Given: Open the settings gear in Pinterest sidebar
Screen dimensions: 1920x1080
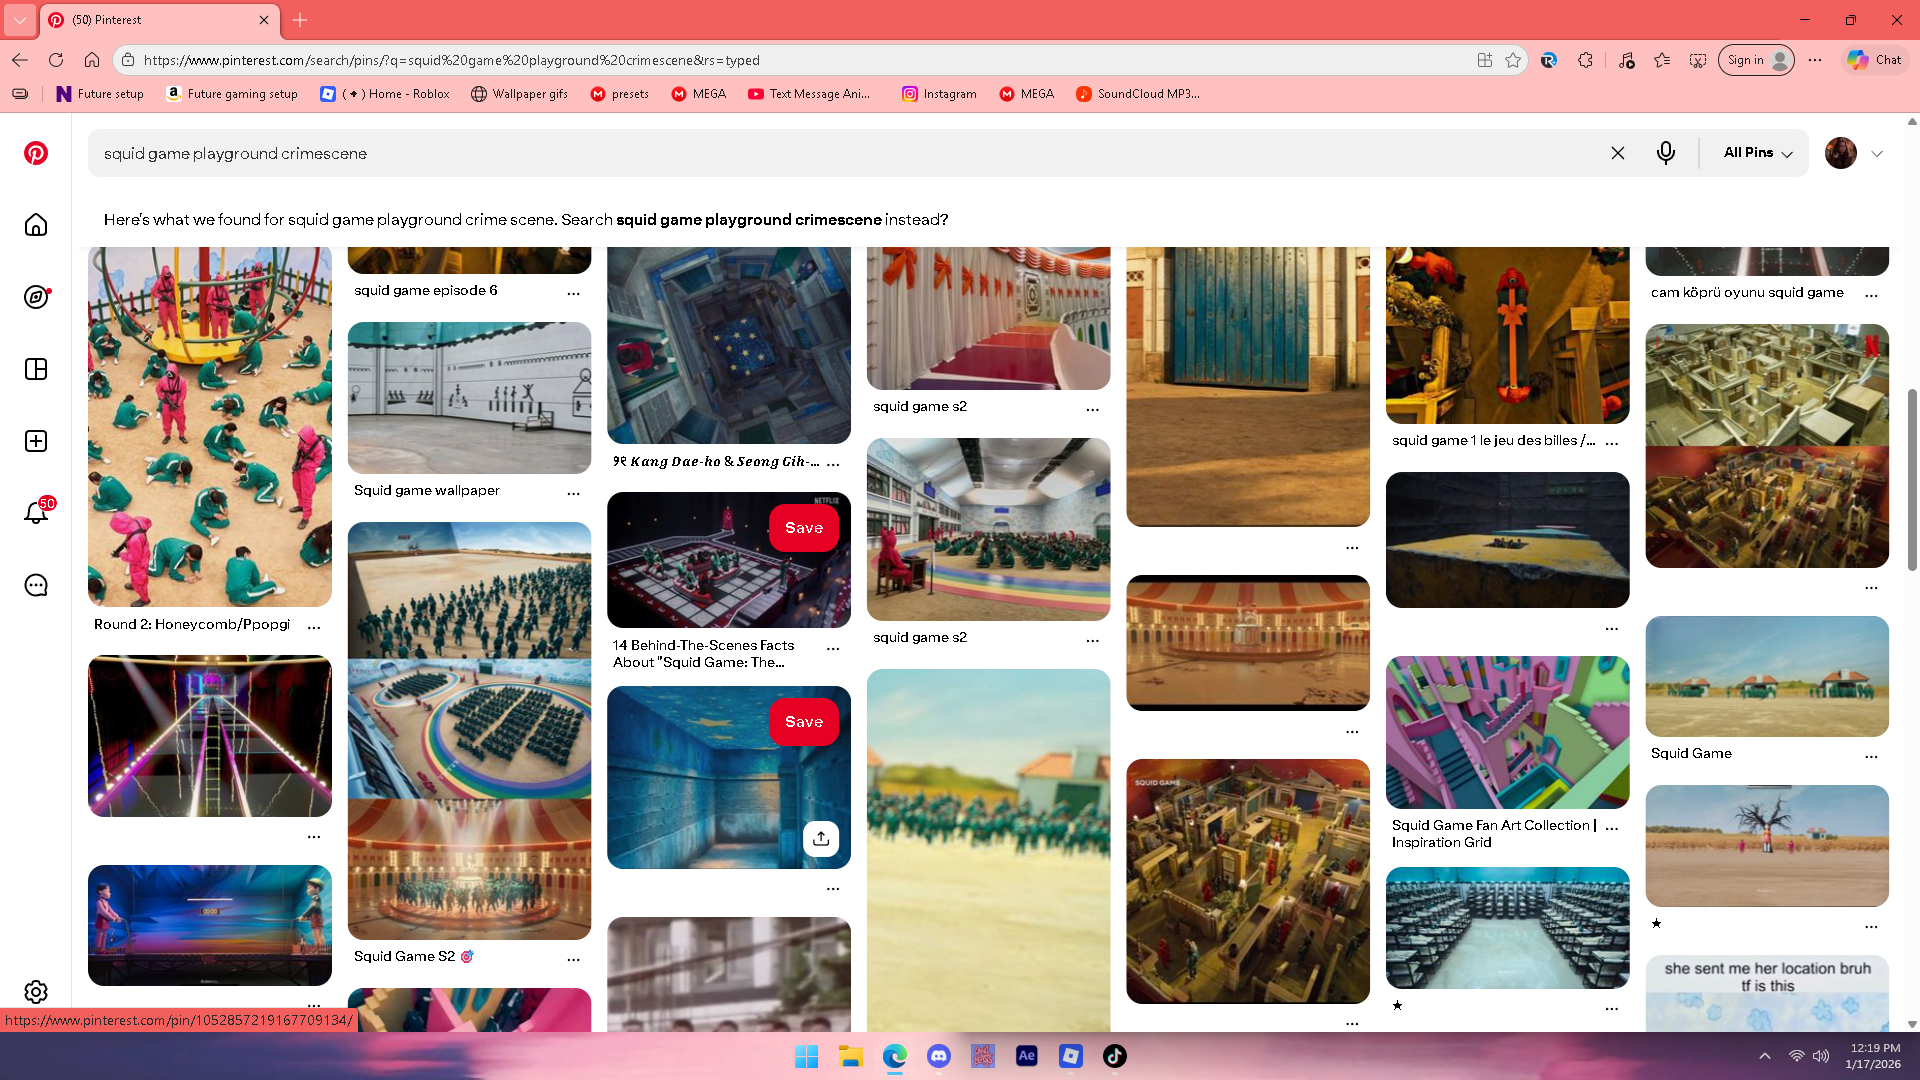Looking at the screenshot, I should 36,991.
